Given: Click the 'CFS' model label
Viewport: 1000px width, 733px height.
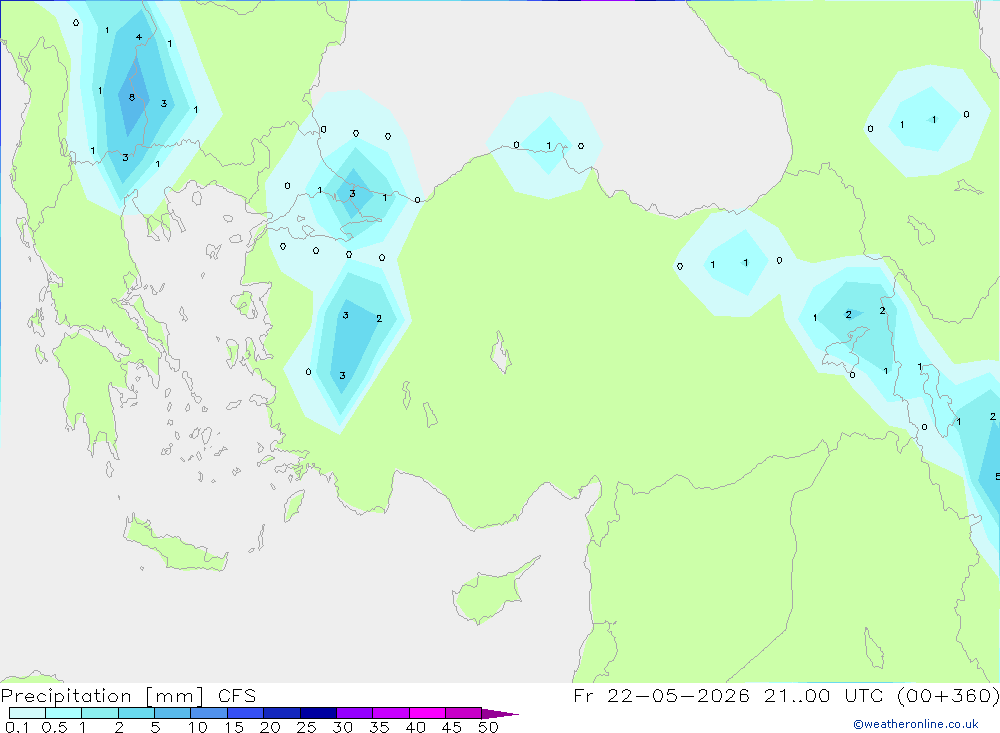Looking at the screenshot, I should (237, 696).
